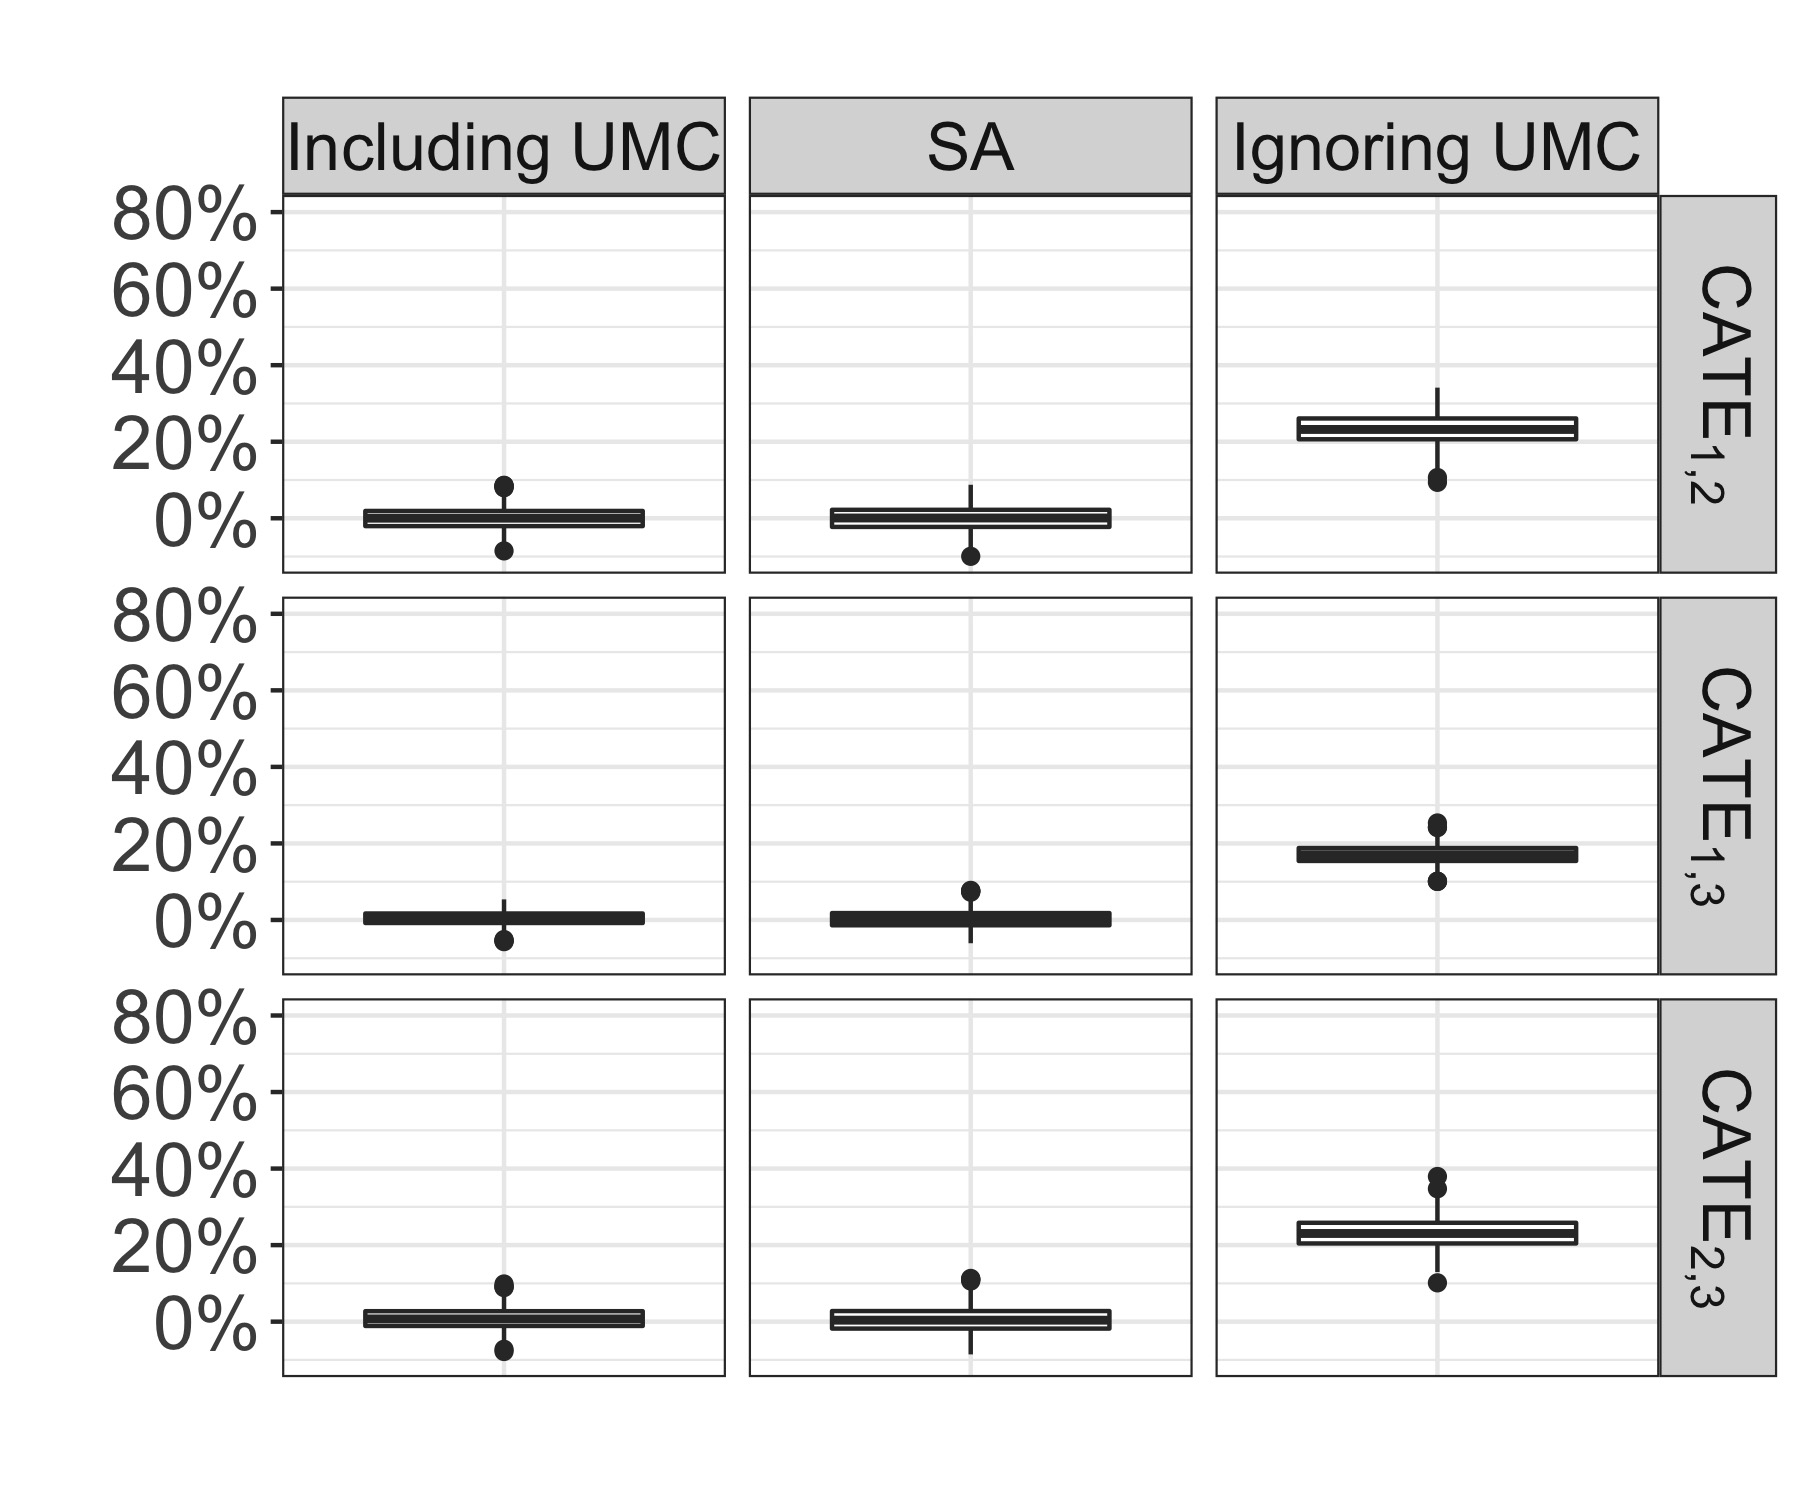Click the box in SA, CATE 1,2 panel
Viewport: 1800px width, 1500px height.
click(970, 518)
